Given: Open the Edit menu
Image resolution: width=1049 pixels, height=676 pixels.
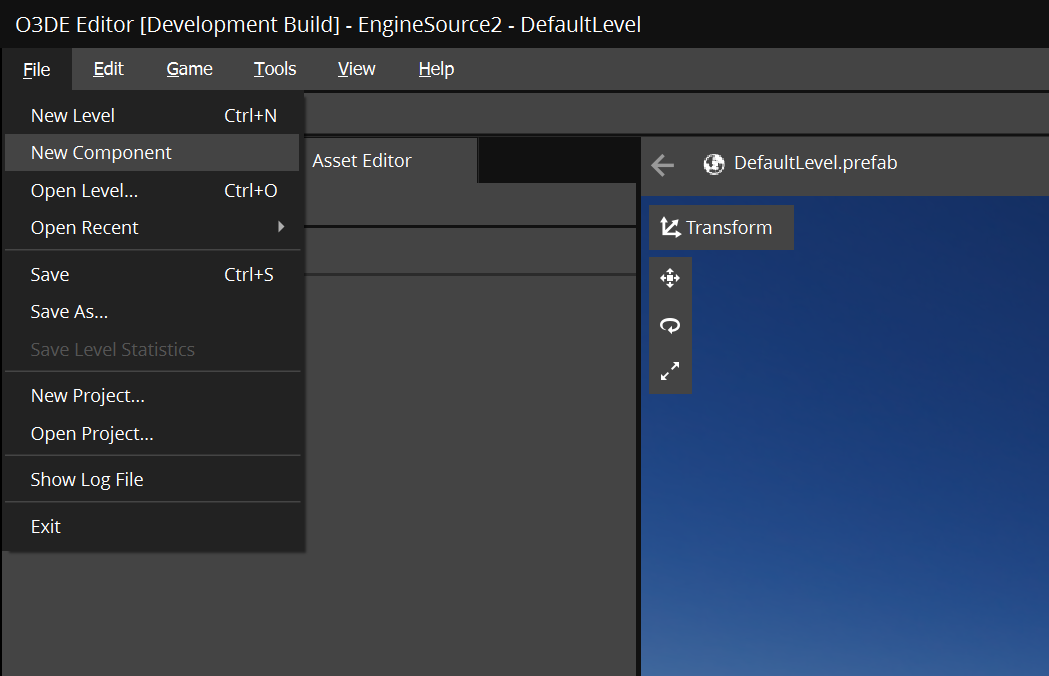Looking at the screenshot, I should click(x=108, y=69).
